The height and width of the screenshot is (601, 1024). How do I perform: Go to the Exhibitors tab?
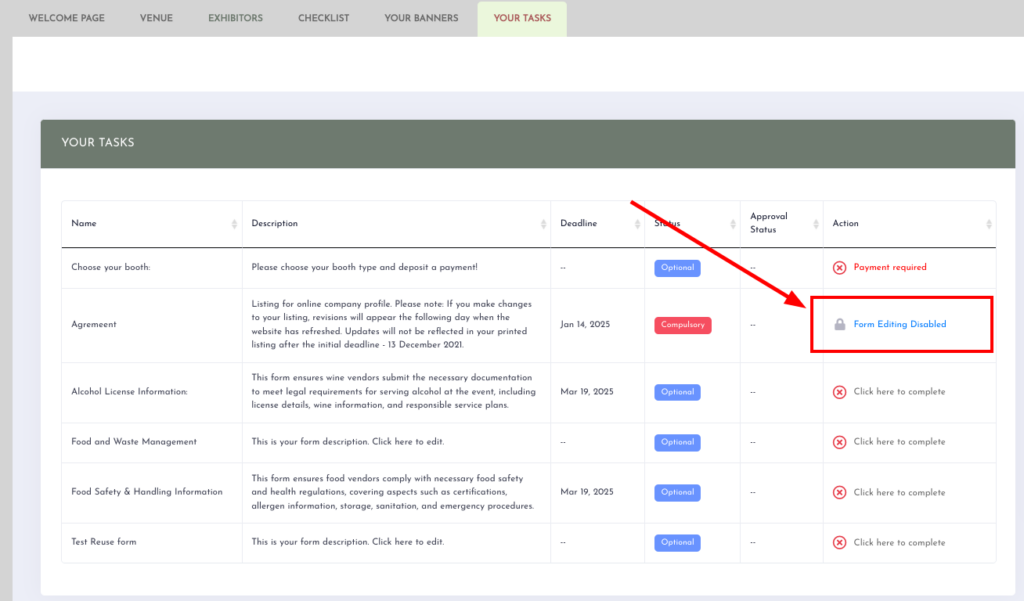pos(235,18)
